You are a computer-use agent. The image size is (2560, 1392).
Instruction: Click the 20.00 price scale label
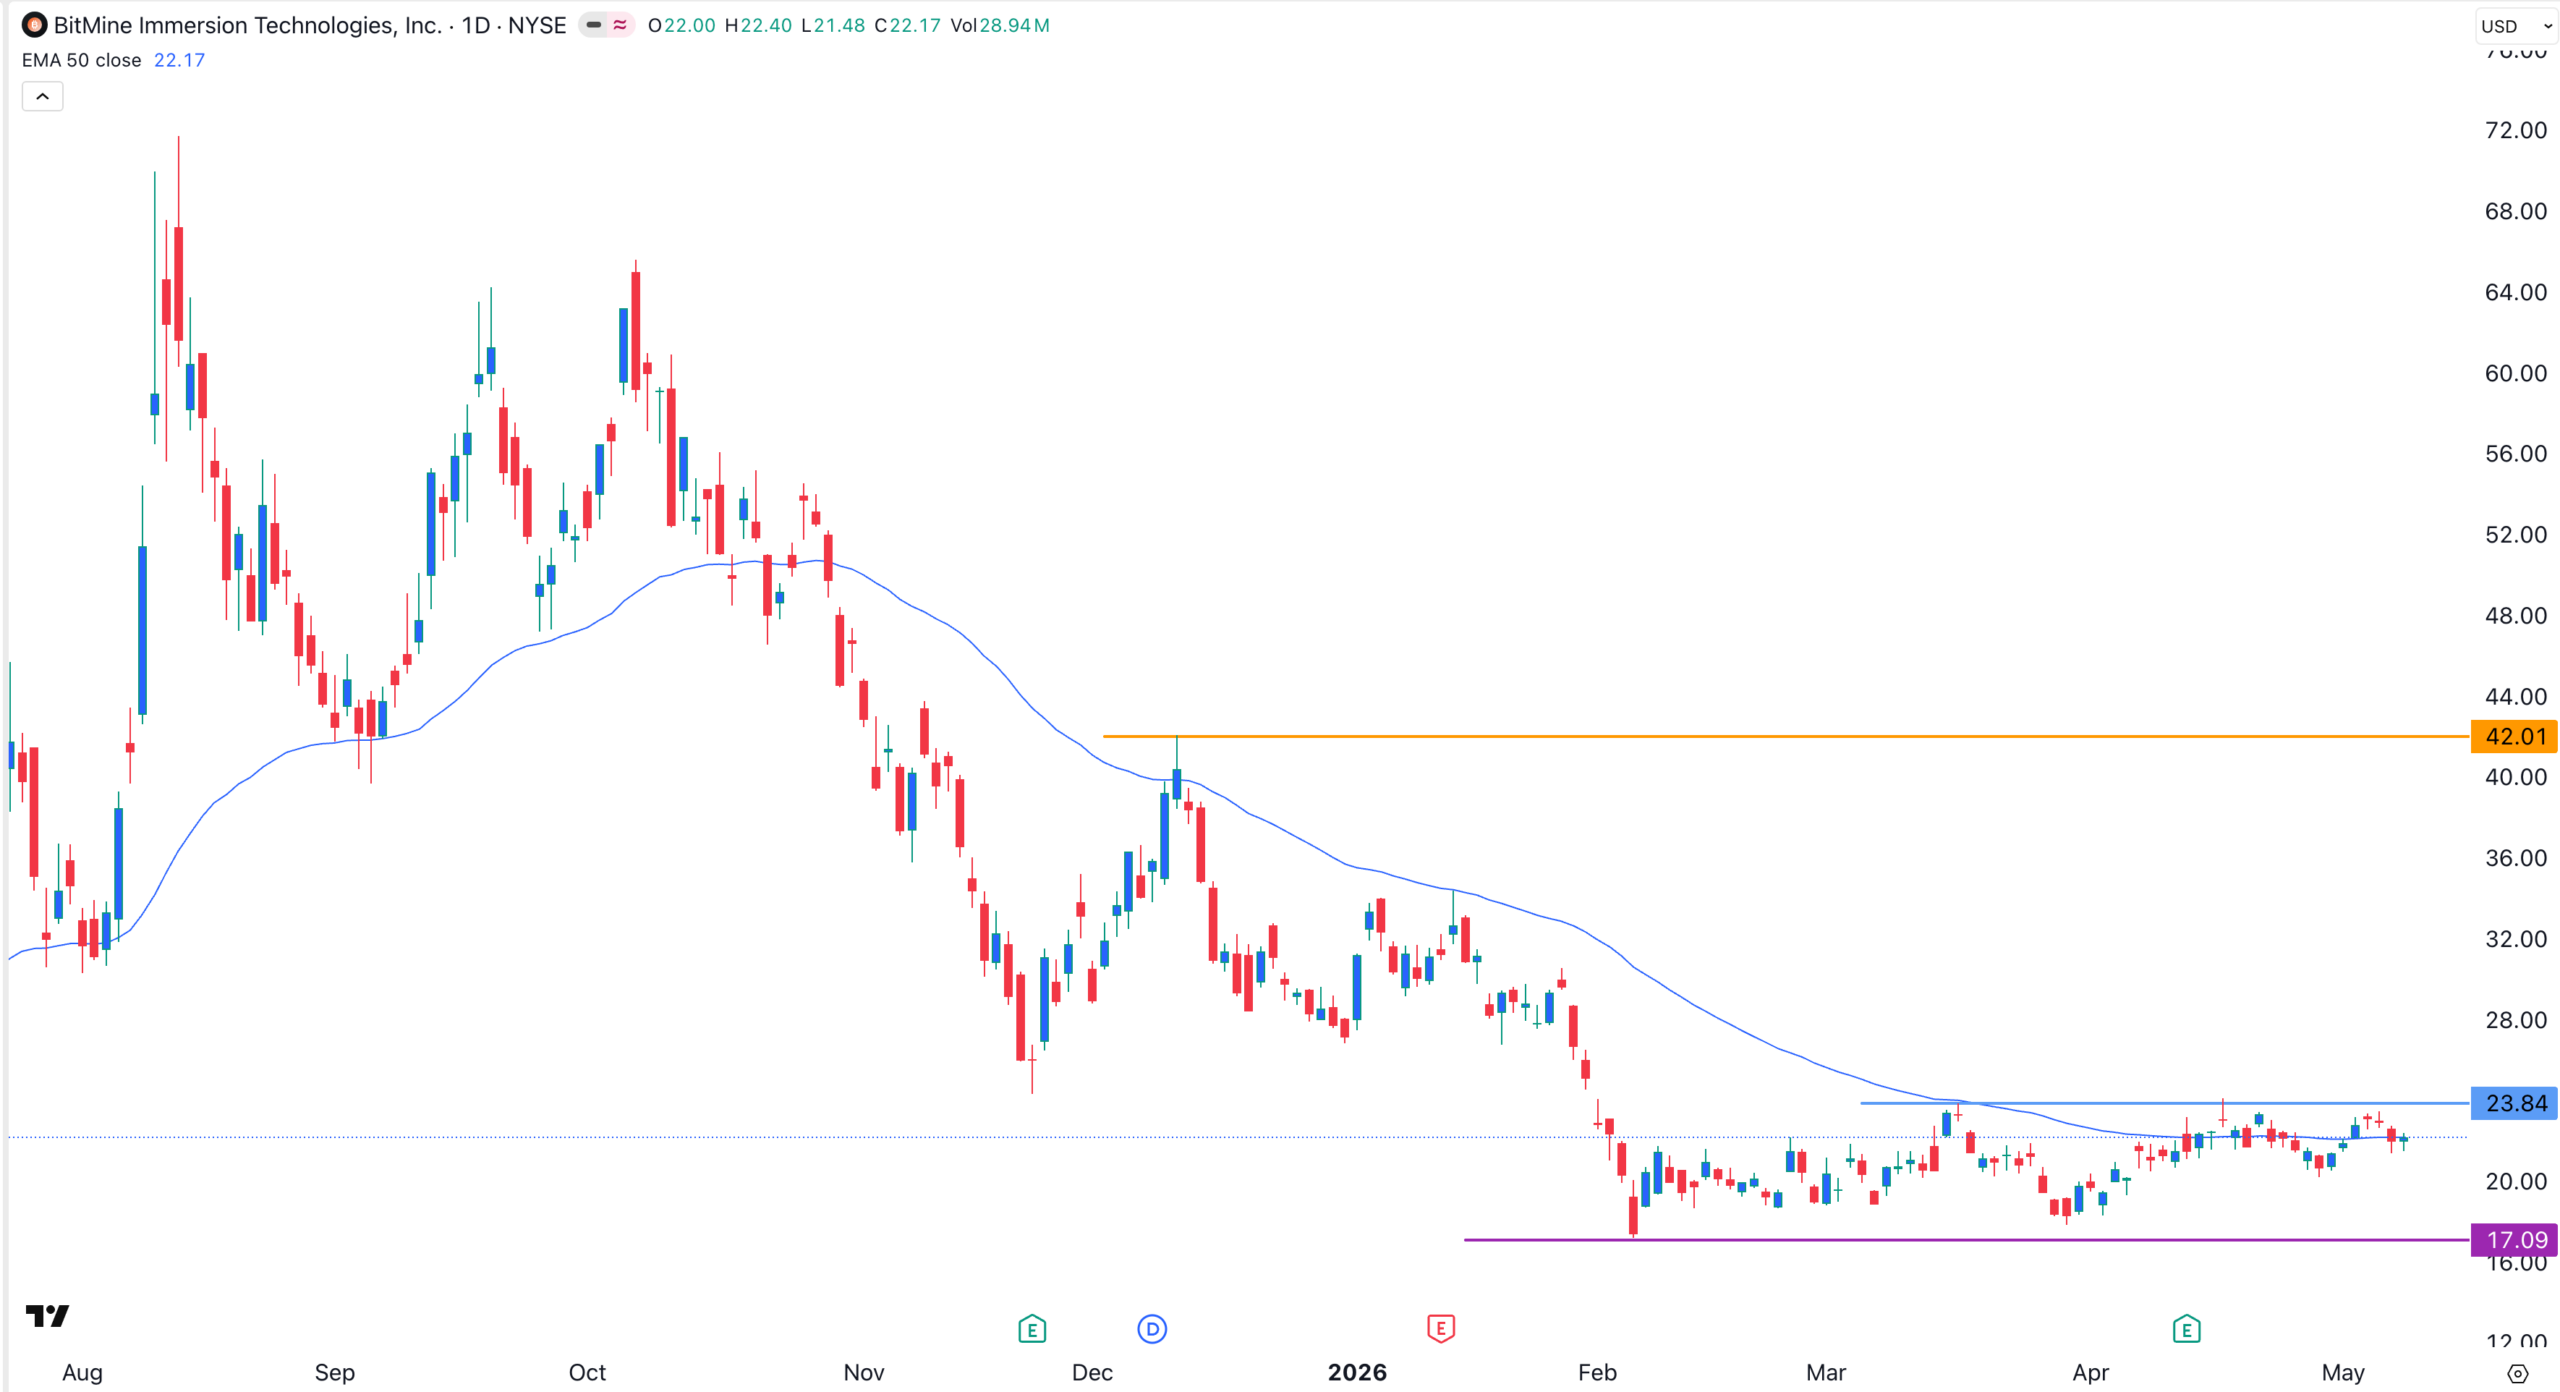click(2515, 1181)
